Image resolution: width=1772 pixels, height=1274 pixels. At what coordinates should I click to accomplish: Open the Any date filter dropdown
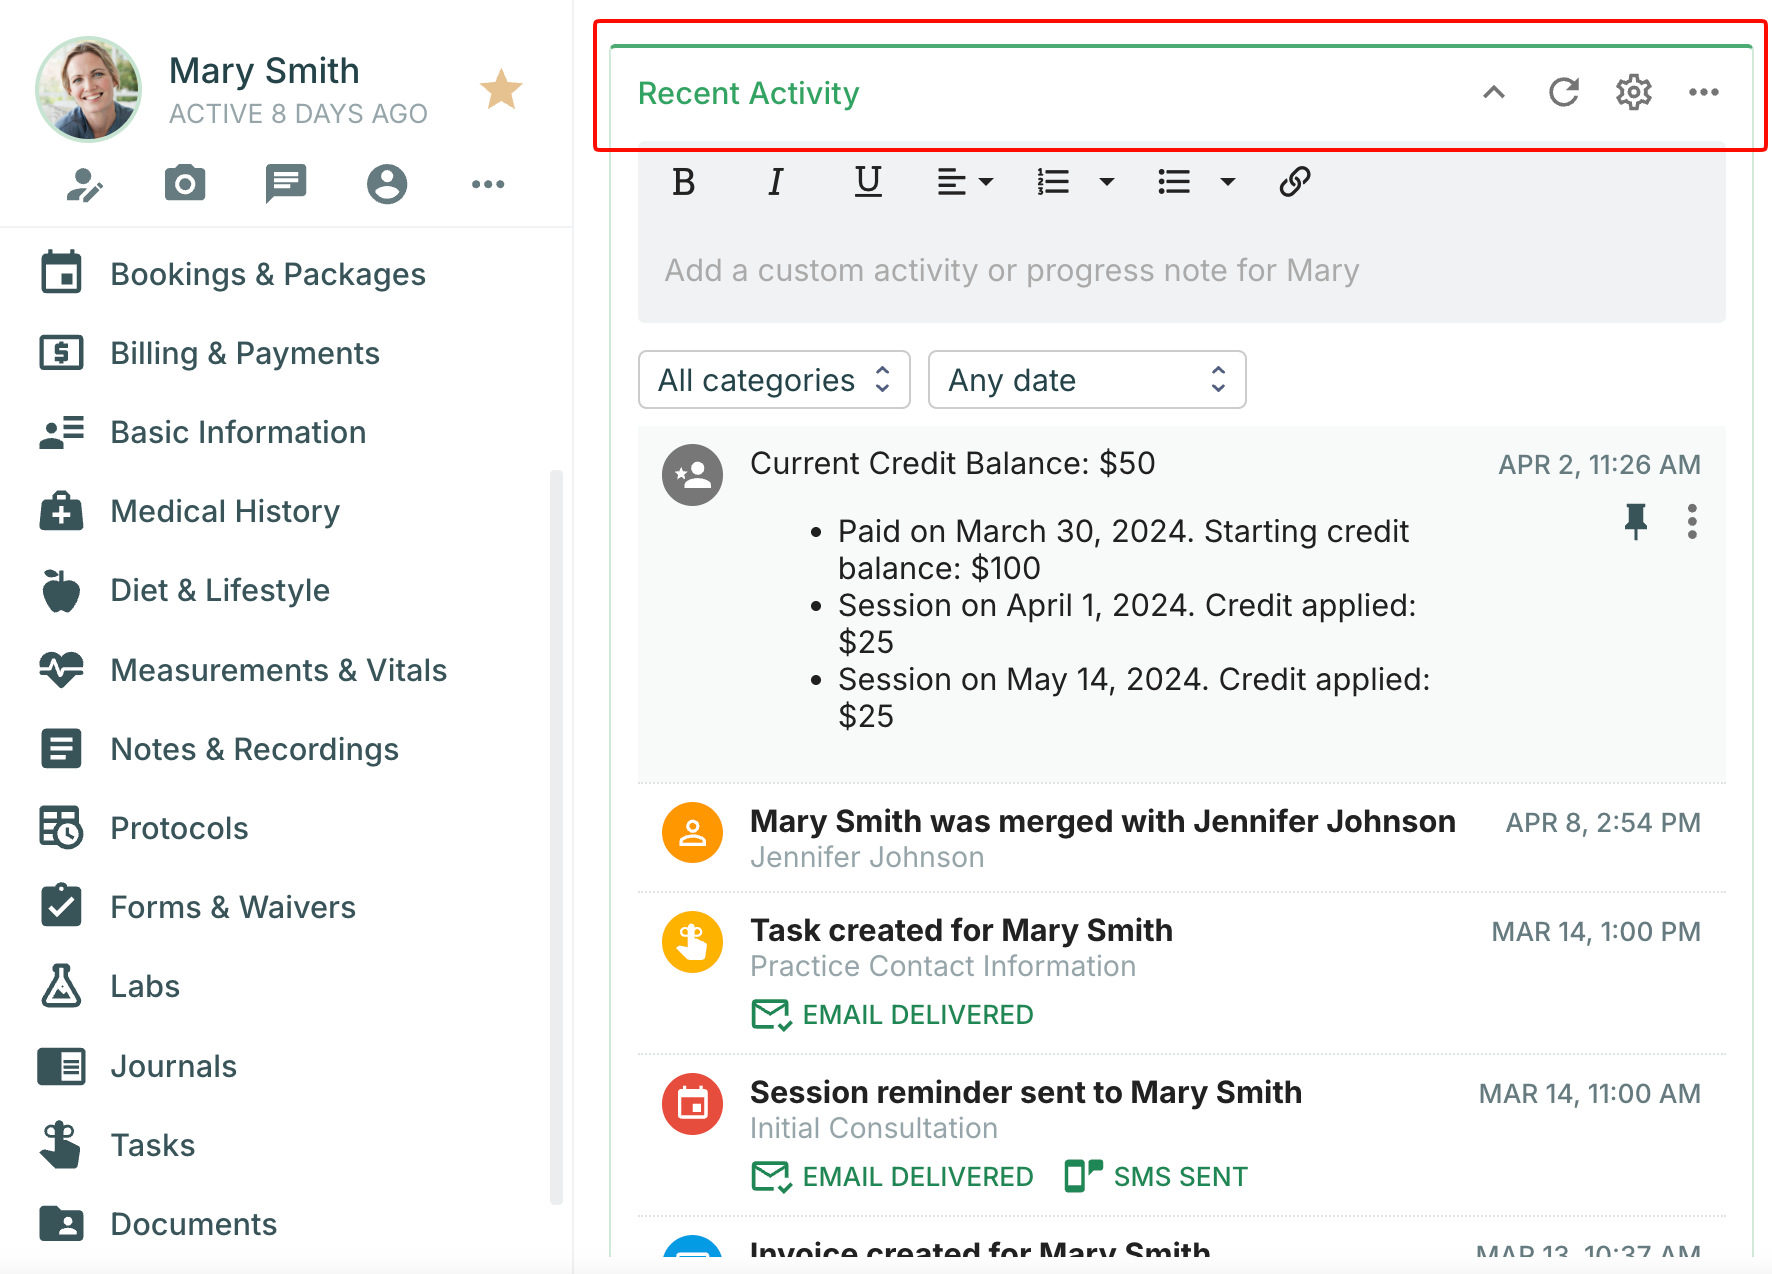pyautogui.click(x=1086, y=380)
